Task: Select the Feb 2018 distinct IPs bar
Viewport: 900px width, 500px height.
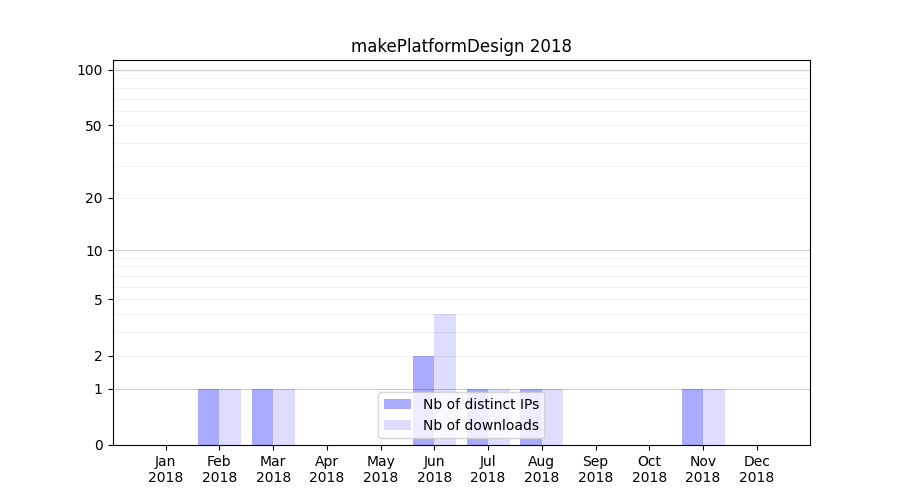Action: coord(208,417)
